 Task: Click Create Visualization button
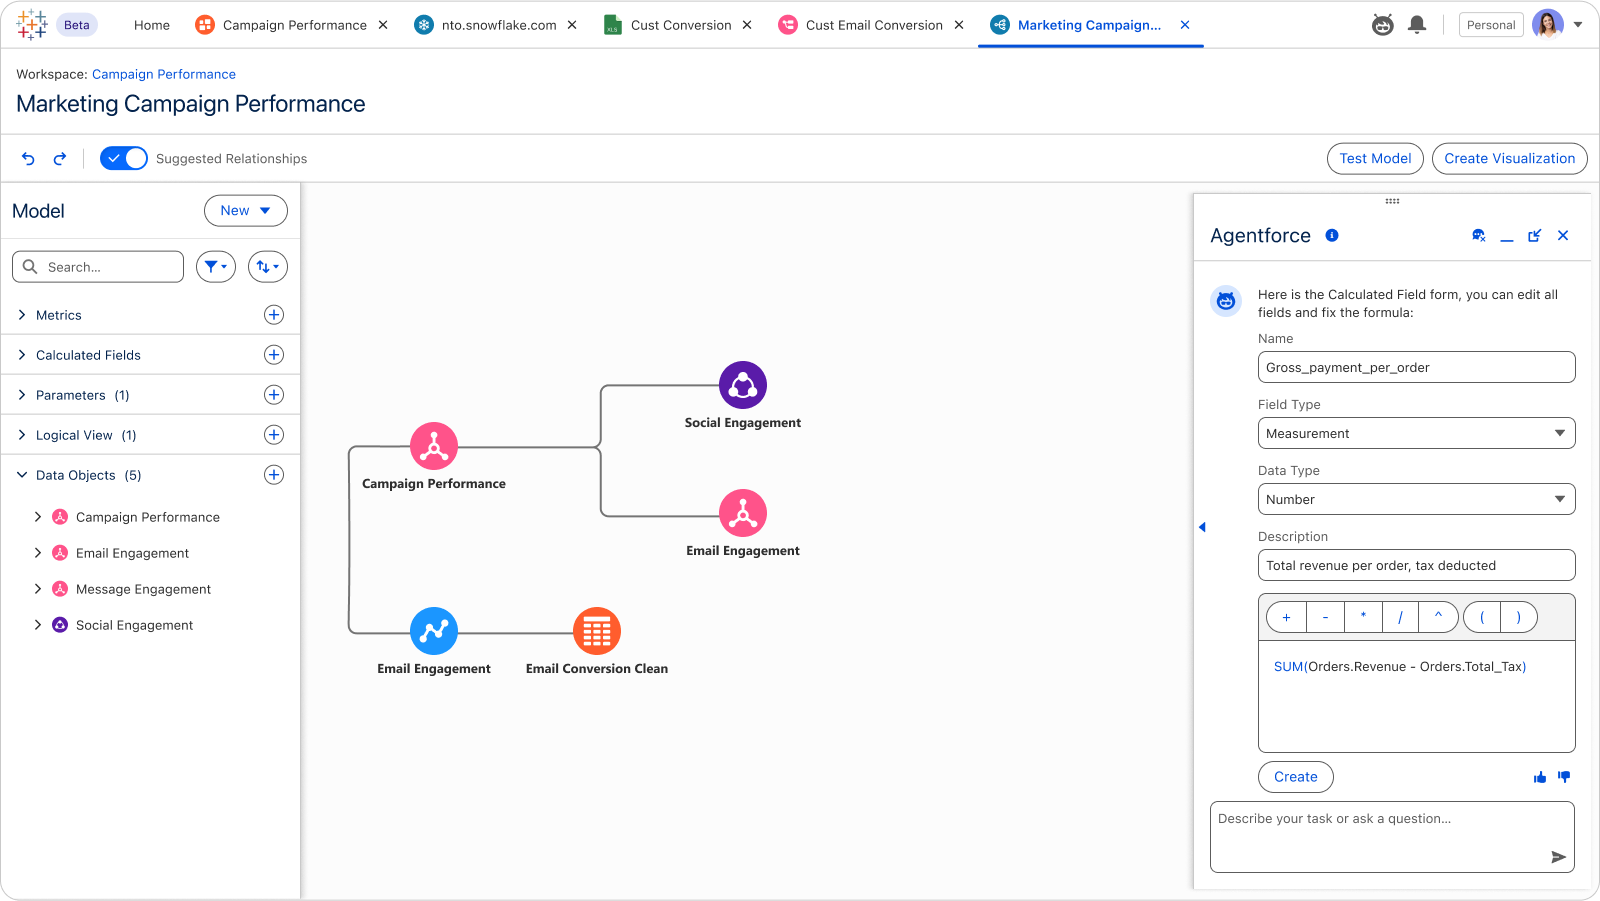click(1509, 158)
